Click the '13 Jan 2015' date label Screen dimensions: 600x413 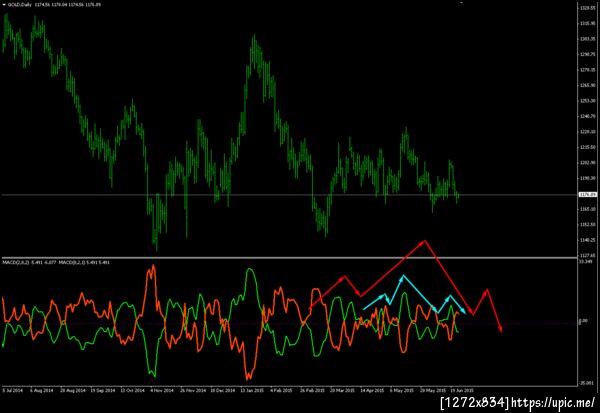pos(252,390)
